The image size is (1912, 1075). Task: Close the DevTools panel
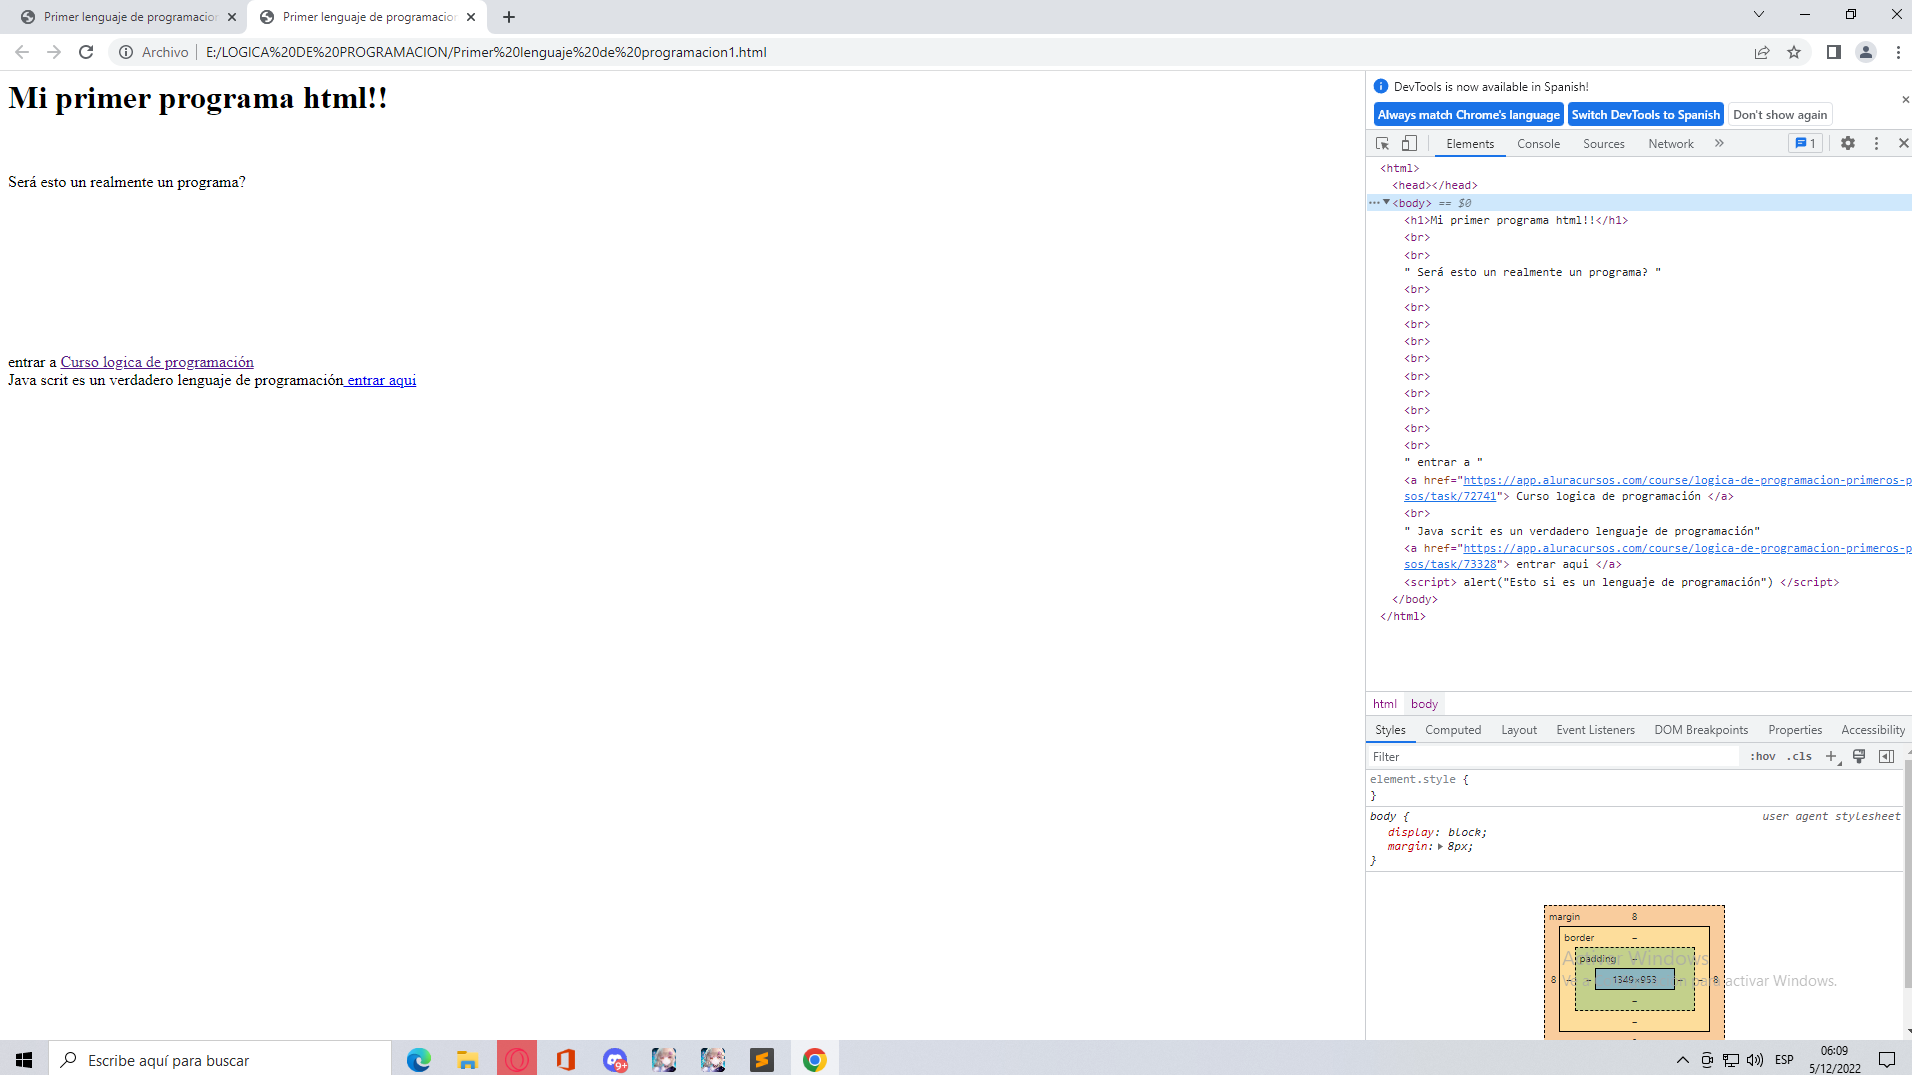pos(1903,144)
